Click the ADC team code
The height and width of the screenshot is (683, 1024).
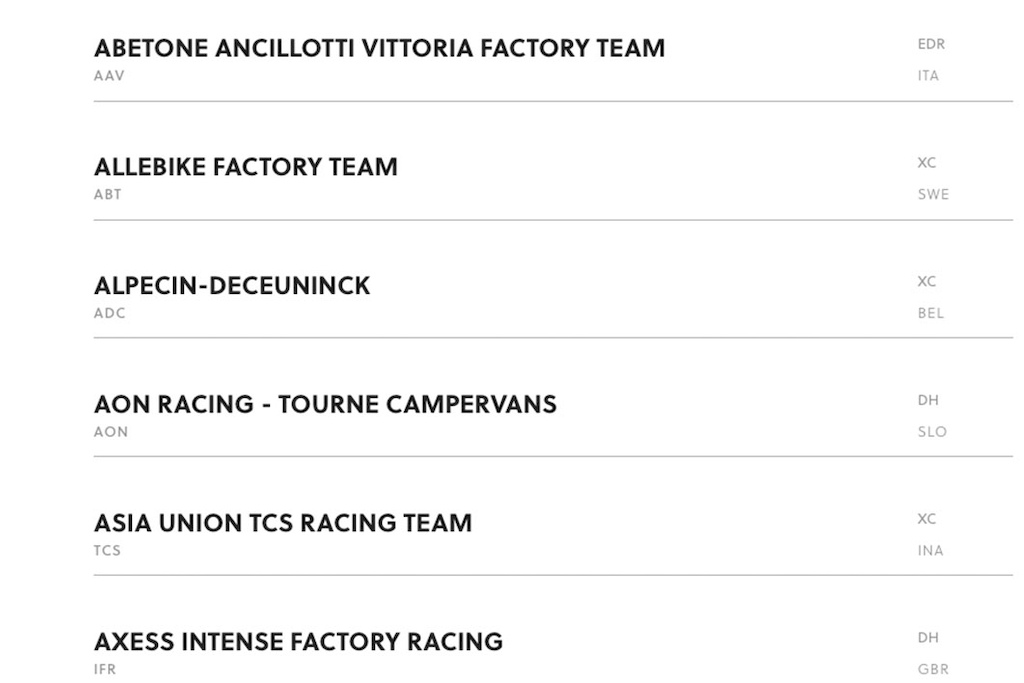110,313
